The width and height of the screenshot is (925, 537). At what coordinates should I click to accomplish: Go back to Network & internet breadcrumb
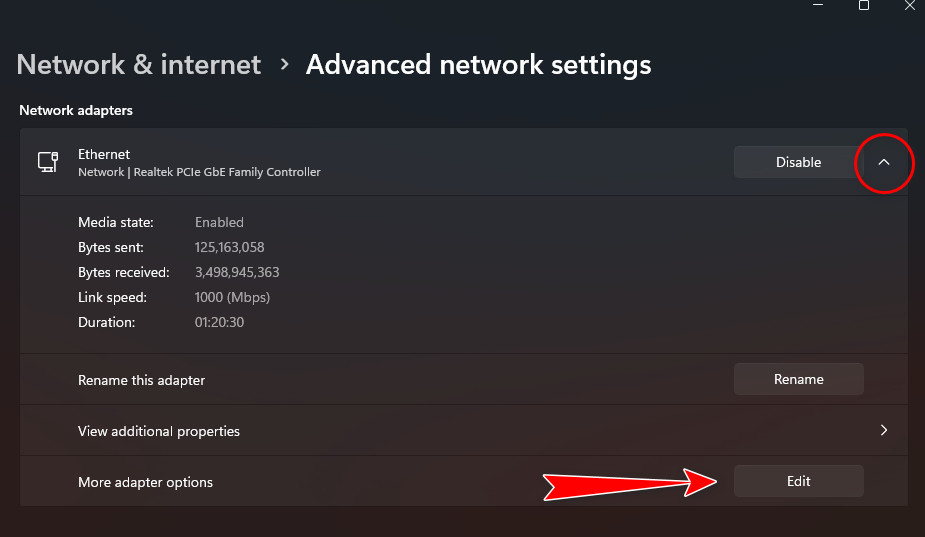tap(139, 65)
